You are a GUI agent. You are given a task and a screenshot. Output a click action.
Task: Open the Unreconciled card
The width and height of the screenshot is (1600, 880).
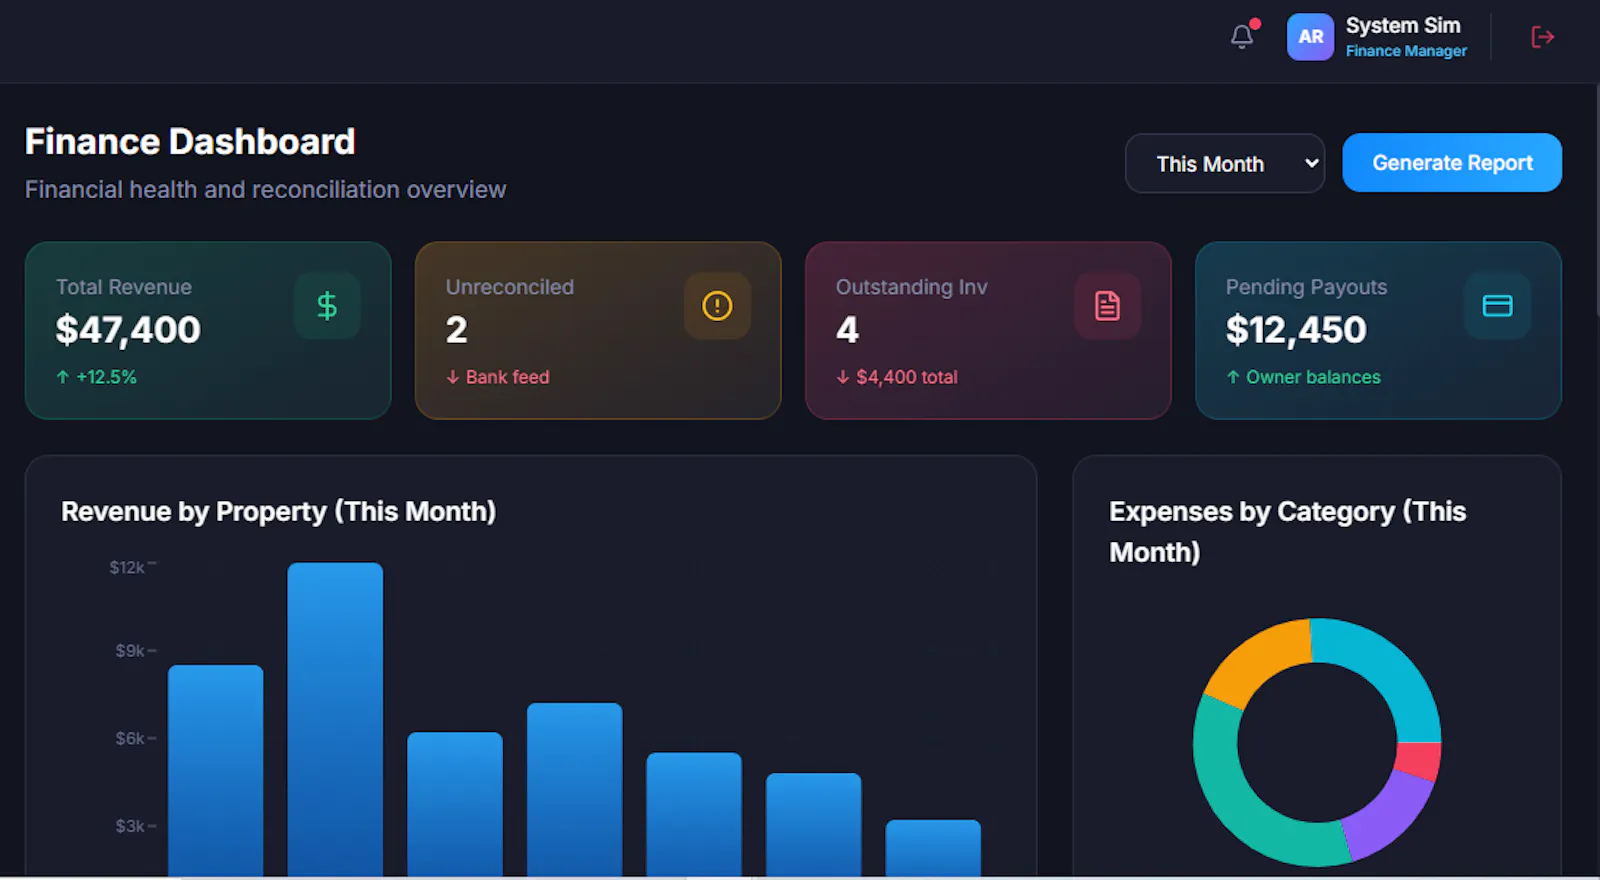click(598, 330)
